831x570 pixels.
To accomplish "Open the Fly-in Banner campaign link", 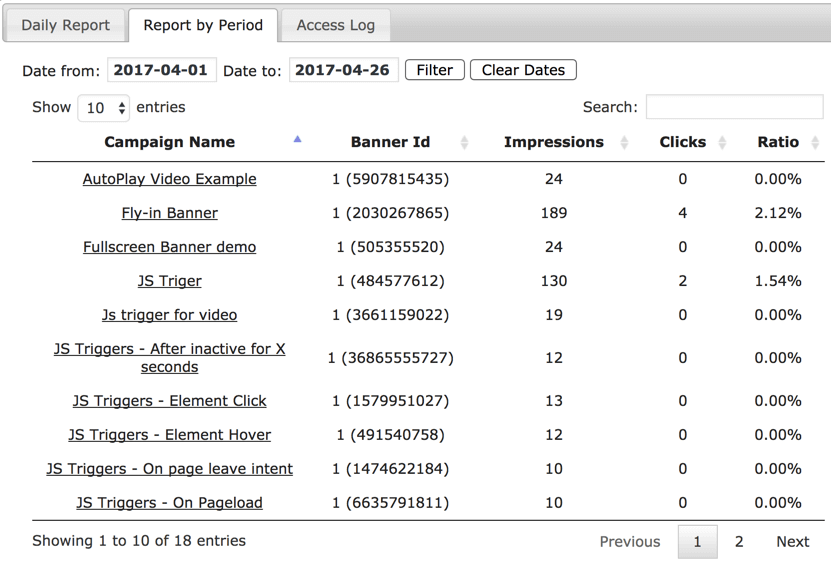I will coord(169,213).
